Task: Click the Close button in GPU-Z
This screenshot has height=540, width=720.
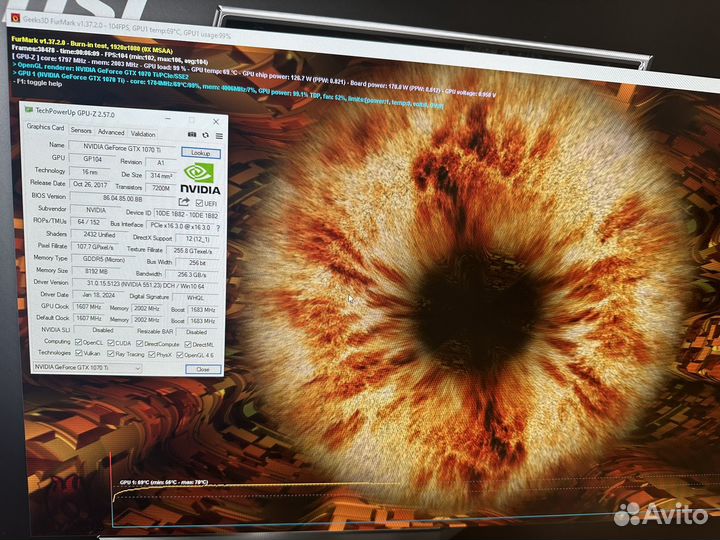Action: click(x=203, y=369)
